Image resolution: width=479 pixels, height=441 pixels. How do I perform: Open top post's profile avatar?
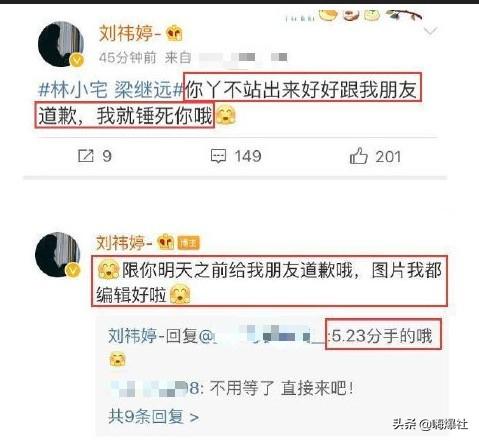[61, 45]
